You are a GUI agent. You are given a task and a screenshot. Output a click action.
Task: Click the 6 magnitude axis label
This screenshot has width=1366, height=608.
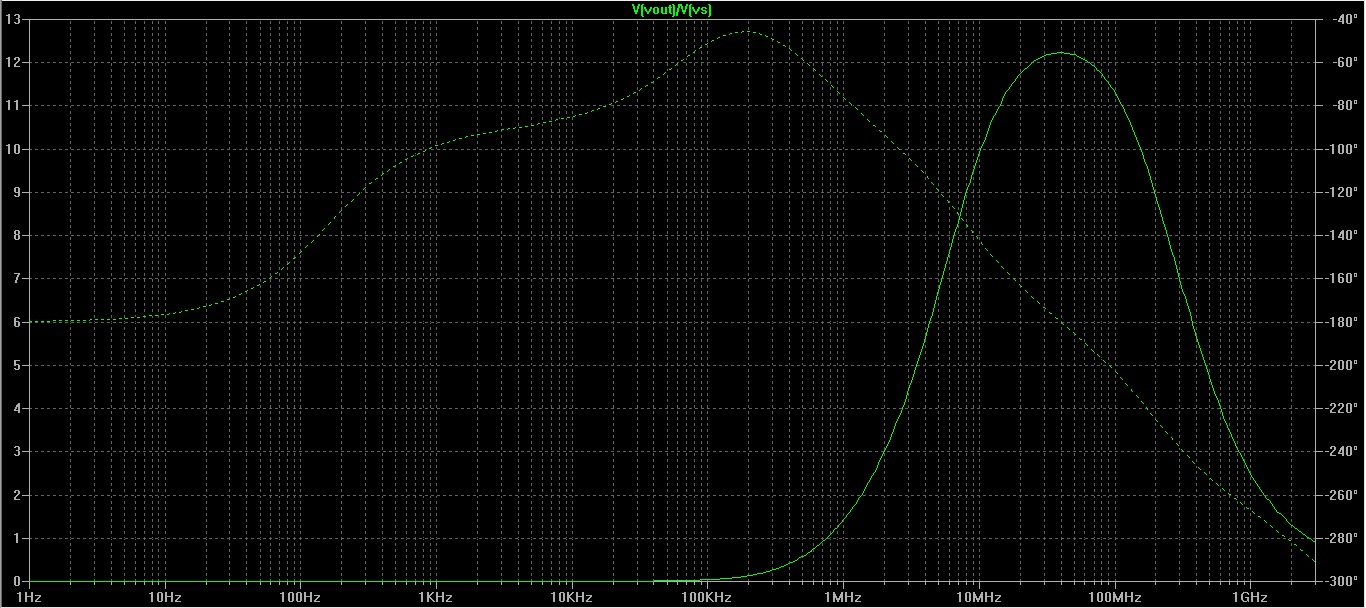[x=16, y=322]
